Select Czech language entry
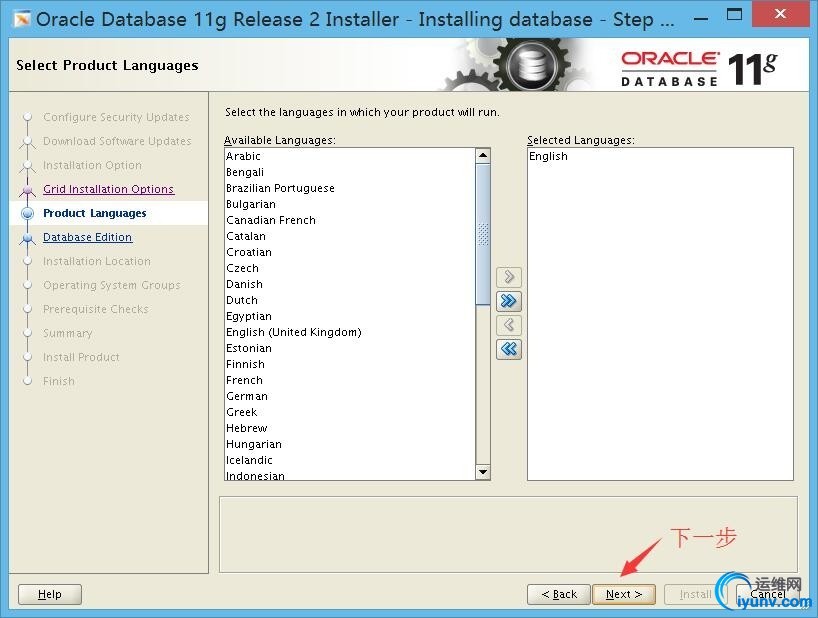 coord(350,268)
